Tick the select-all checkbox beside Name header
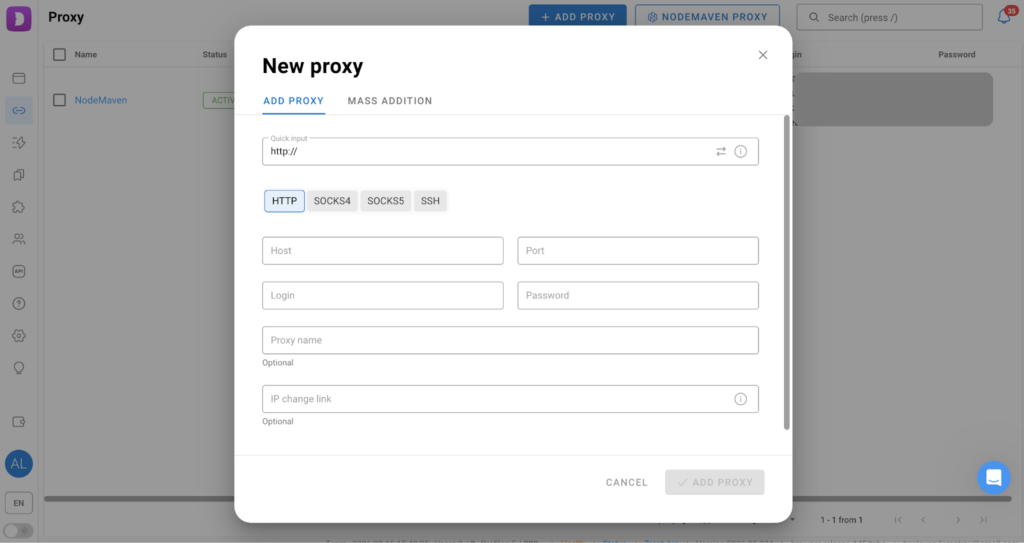The width and height of the screenshot is (1024, 543). [x=59, y=54]
